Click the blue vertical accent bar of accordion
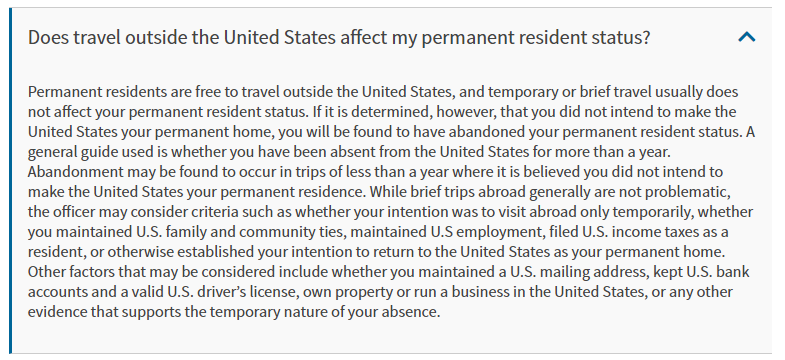785x360 pixels. click(x=10, y=181)
